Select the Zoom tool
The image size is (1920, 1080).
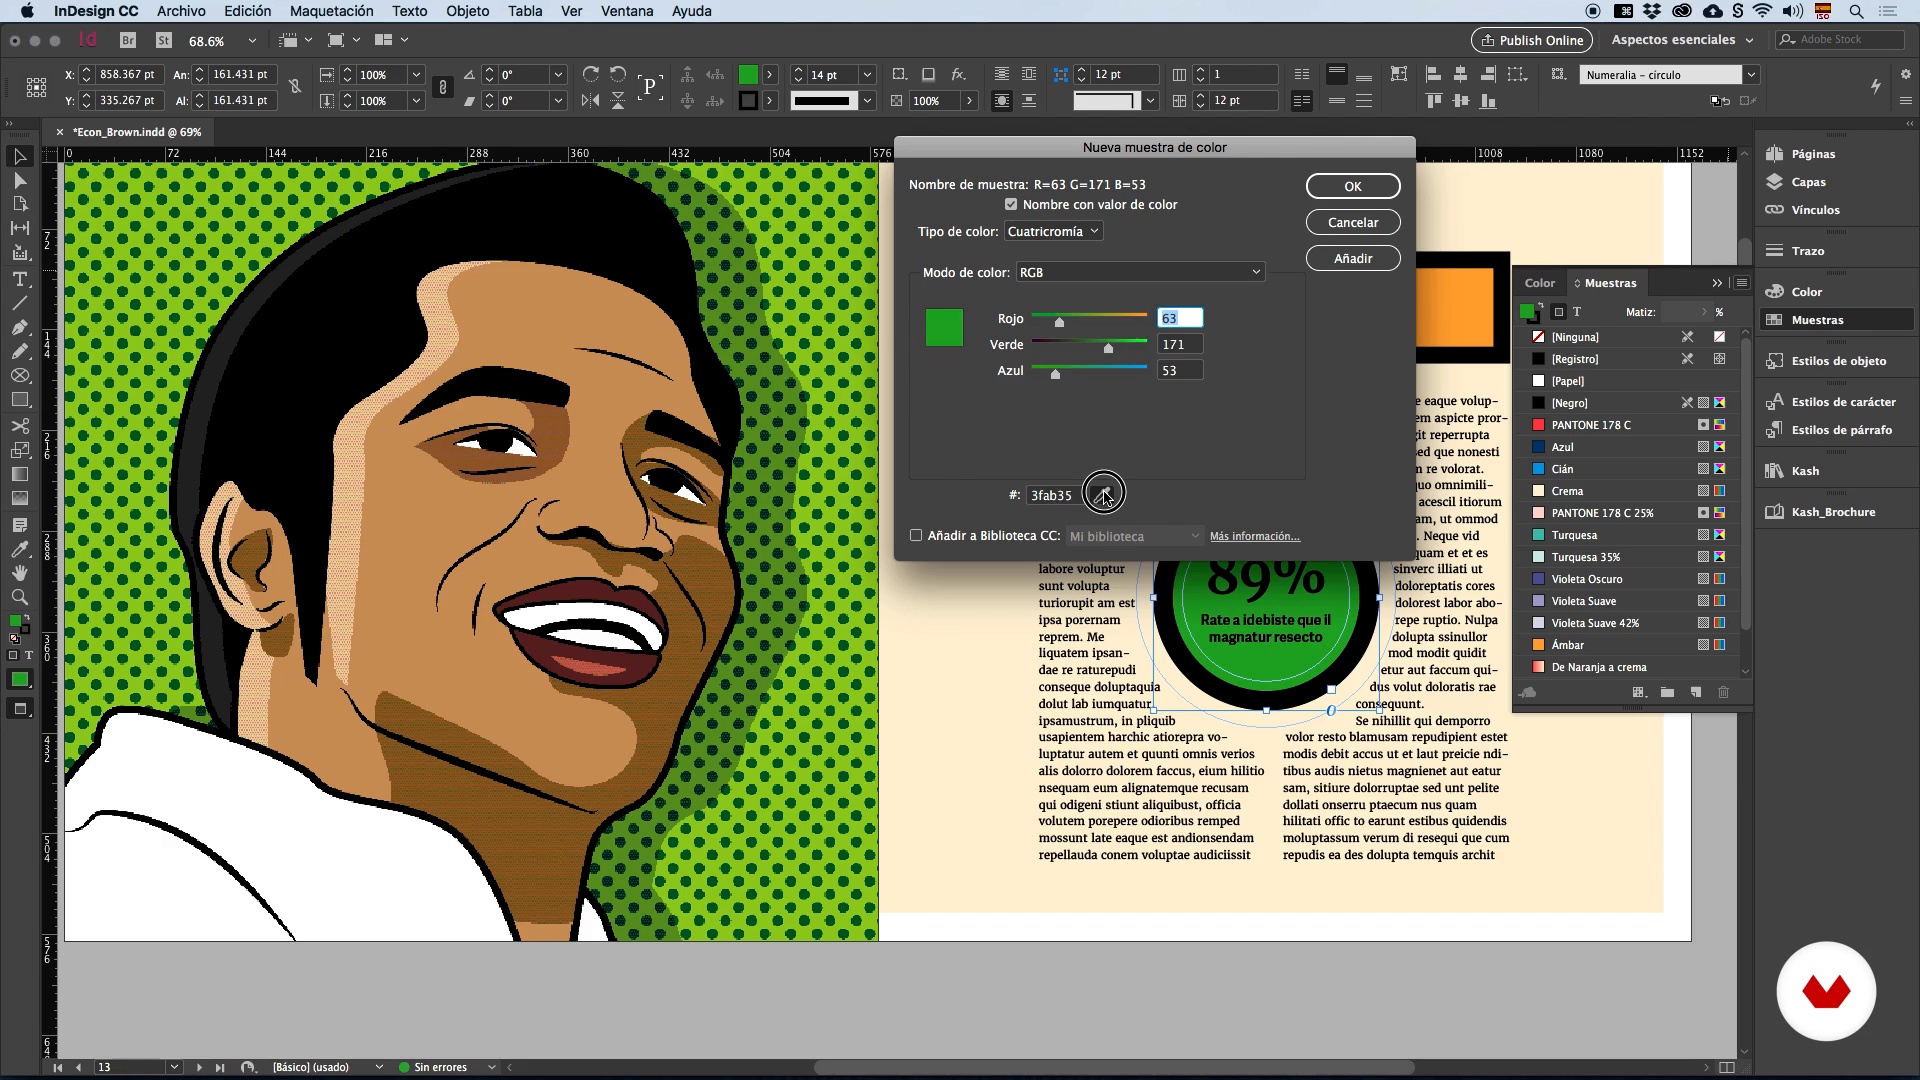(19, 597)
